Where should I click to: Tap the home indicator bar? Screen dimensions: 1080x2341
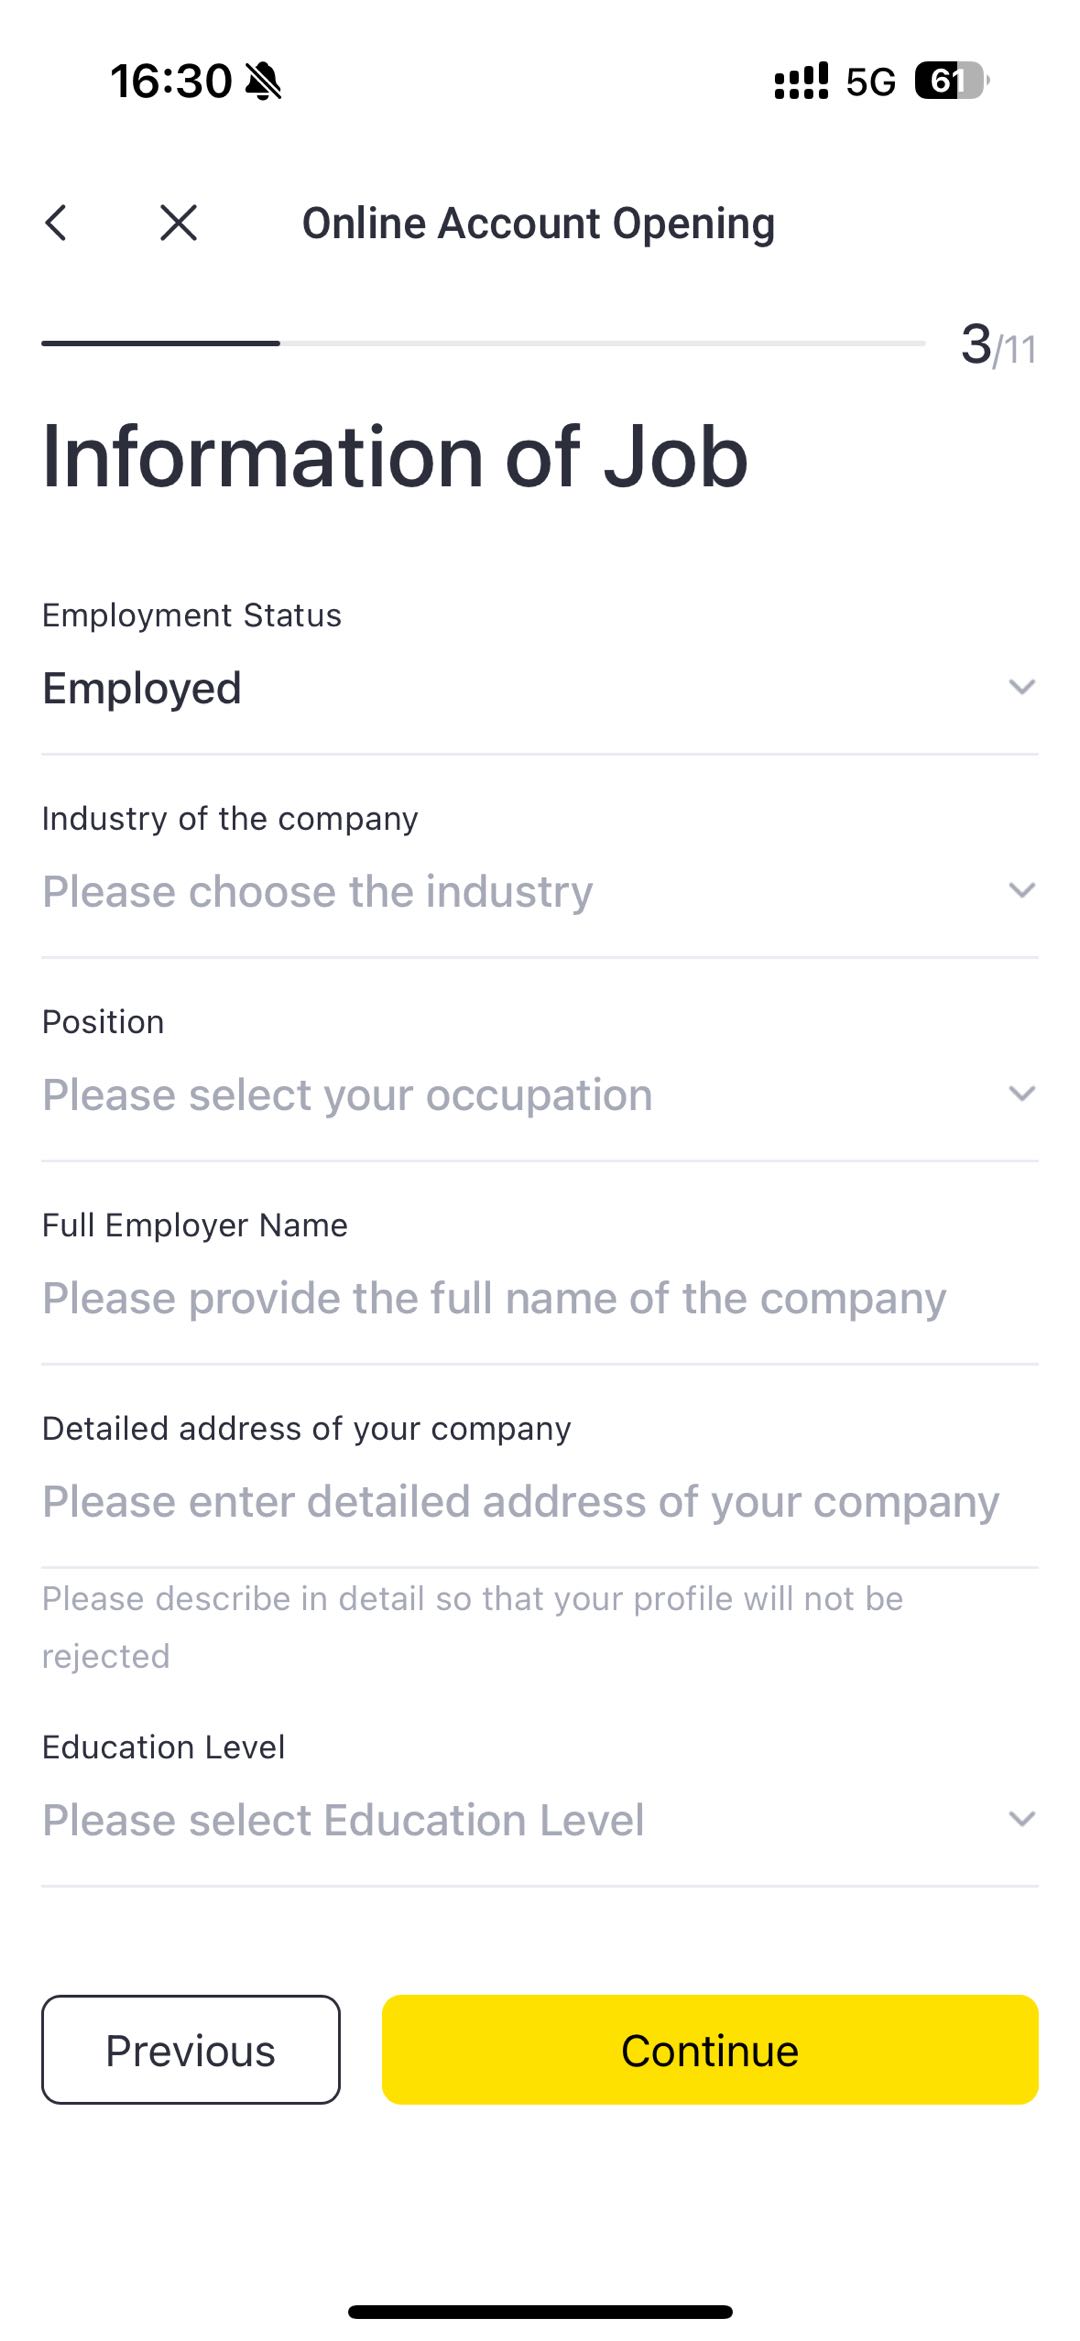point(540,2311)
